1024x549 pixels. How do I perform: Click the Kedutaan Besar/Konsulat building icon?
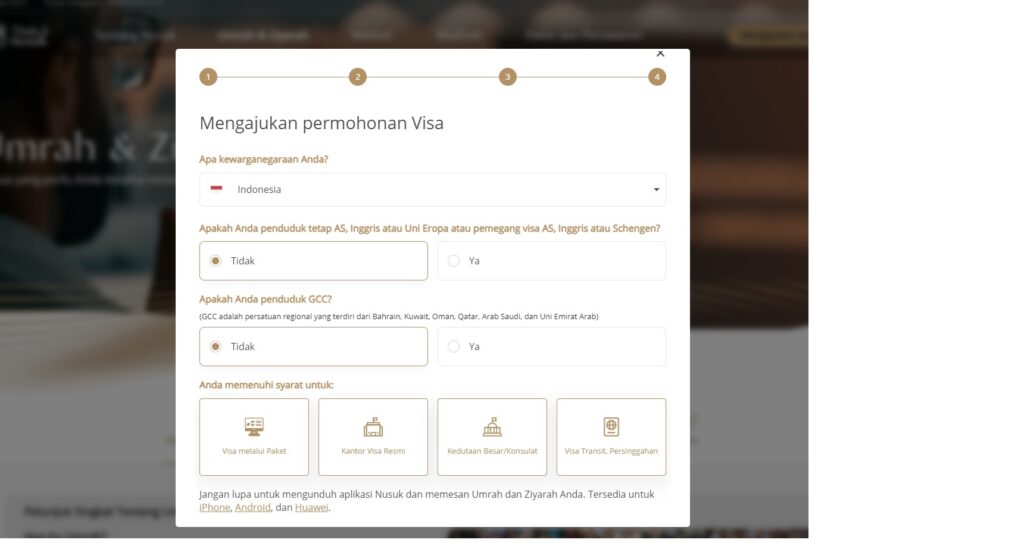(x=492, y=427)
